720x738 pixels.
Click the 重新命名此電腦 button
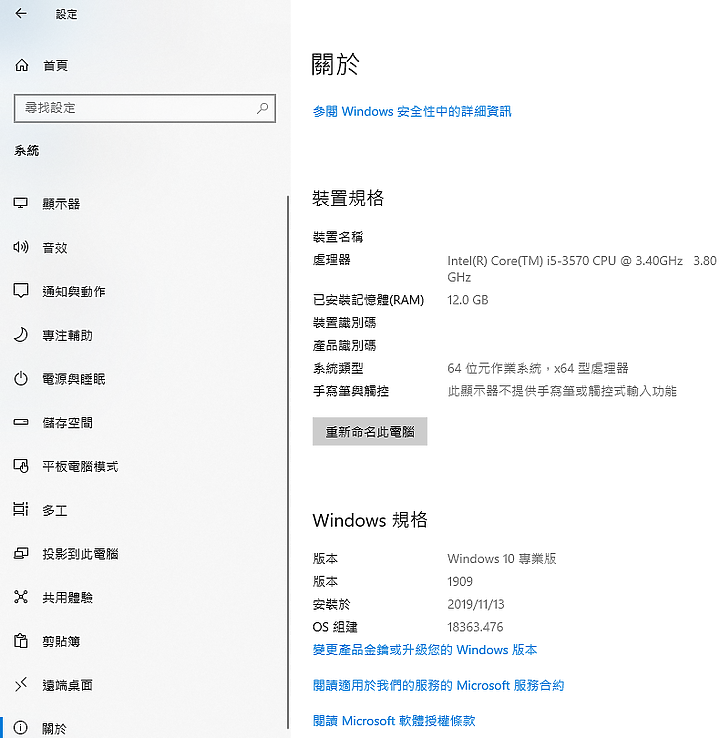pyautogui.click(x=370, y=431)
